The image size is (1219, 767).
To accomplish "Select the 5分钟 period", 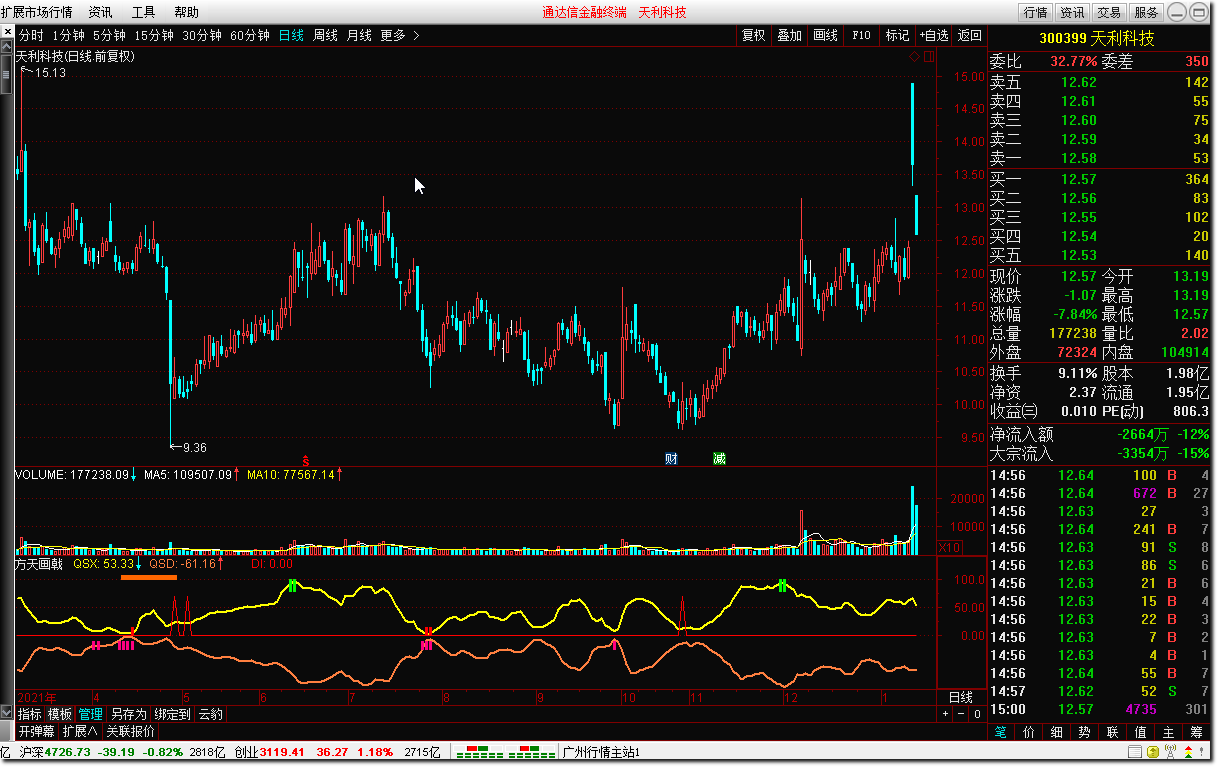I will pos(108,35).
